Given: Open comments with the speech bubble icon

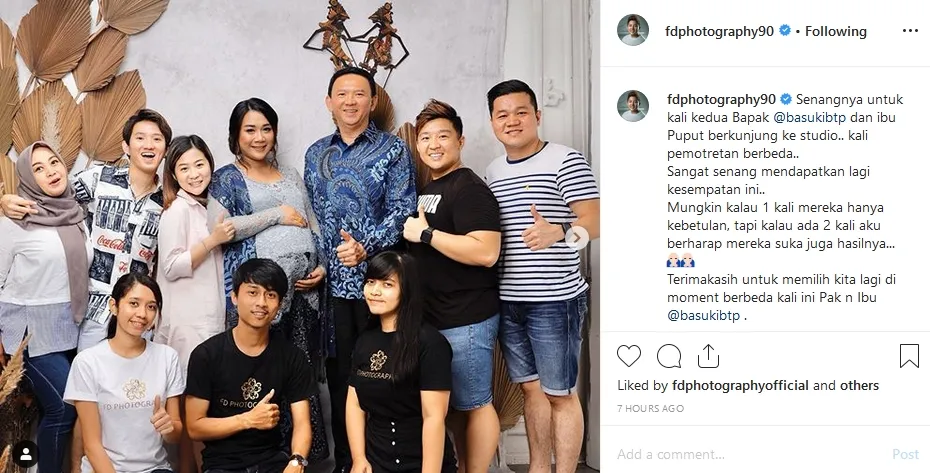Looking at the screenshot, I should pos(668,356).
